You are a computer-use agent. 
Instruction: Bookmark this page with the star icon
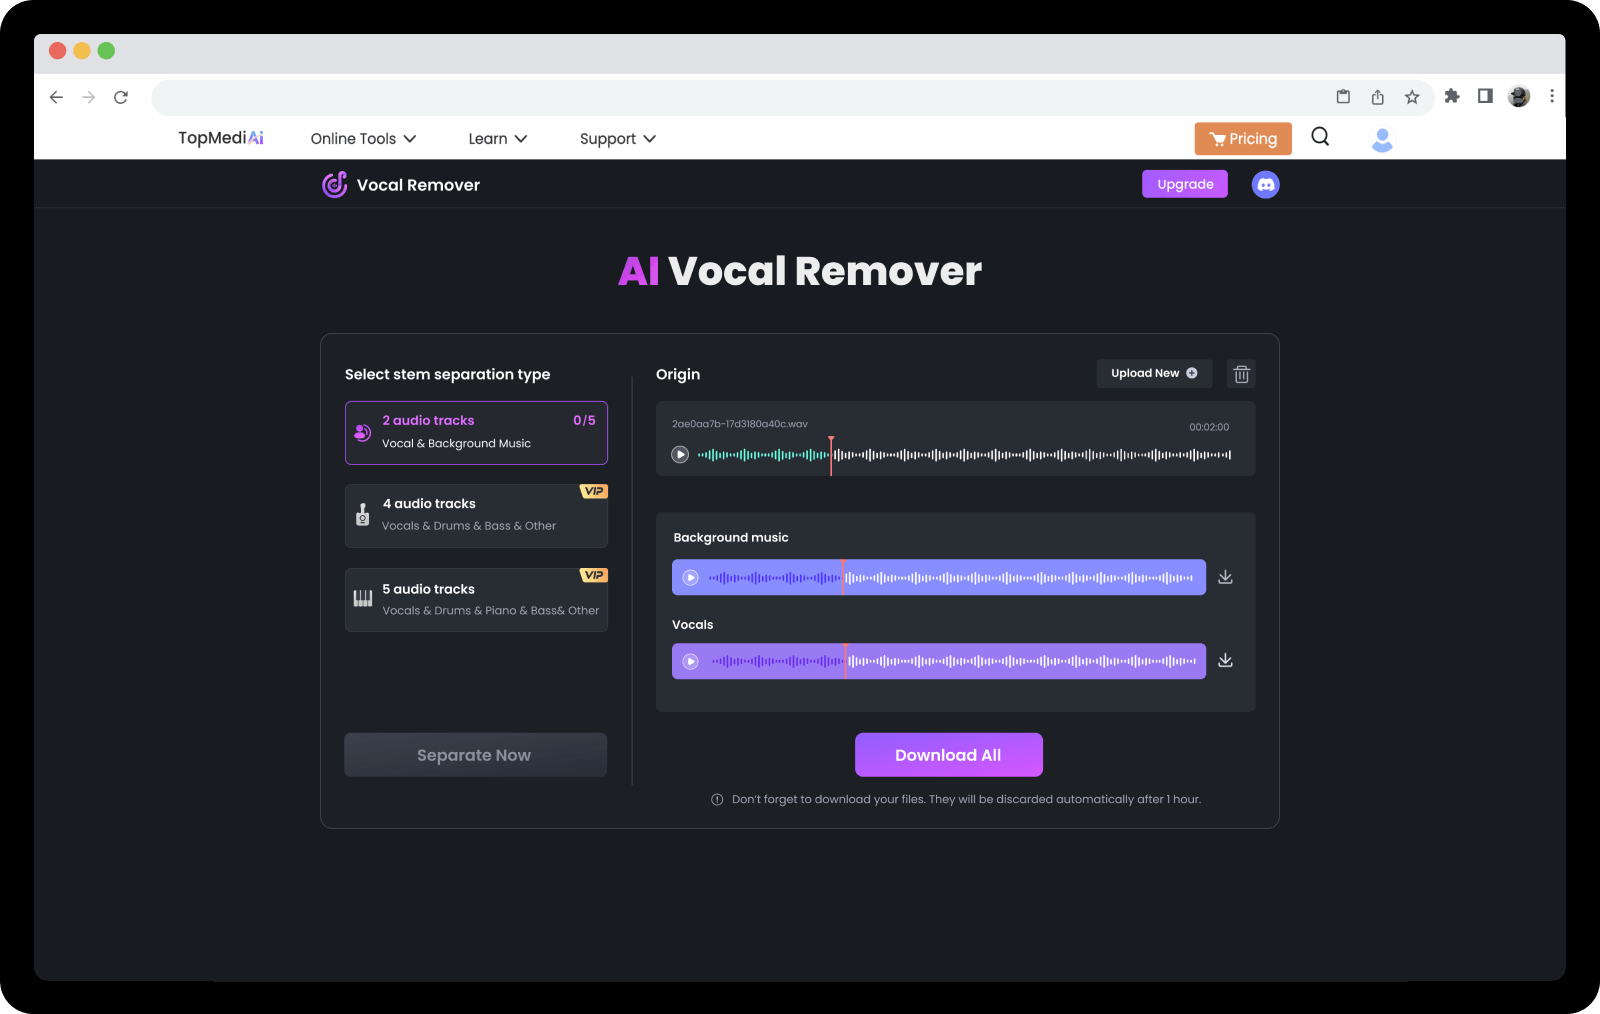coord(1411,97)
